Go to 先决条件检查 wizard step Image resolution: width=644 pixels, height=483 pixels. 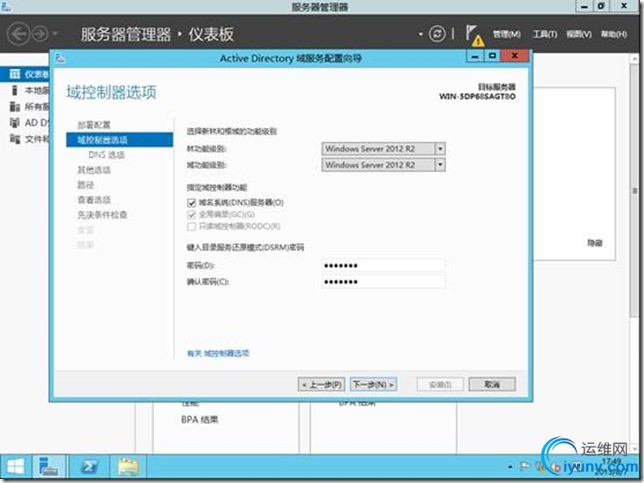point(102,215)
